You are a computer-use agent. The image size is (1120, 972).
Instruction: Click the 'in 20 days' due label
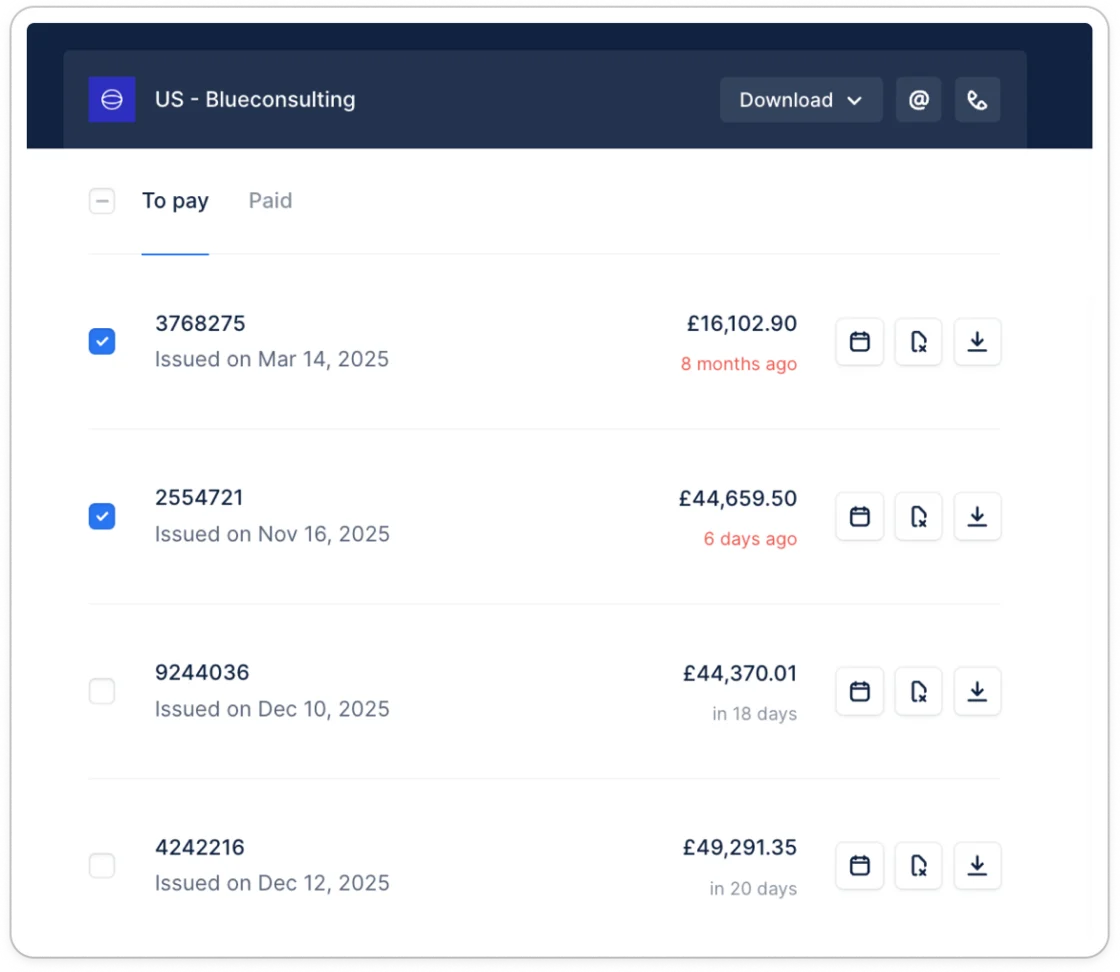tap(753, 888)
